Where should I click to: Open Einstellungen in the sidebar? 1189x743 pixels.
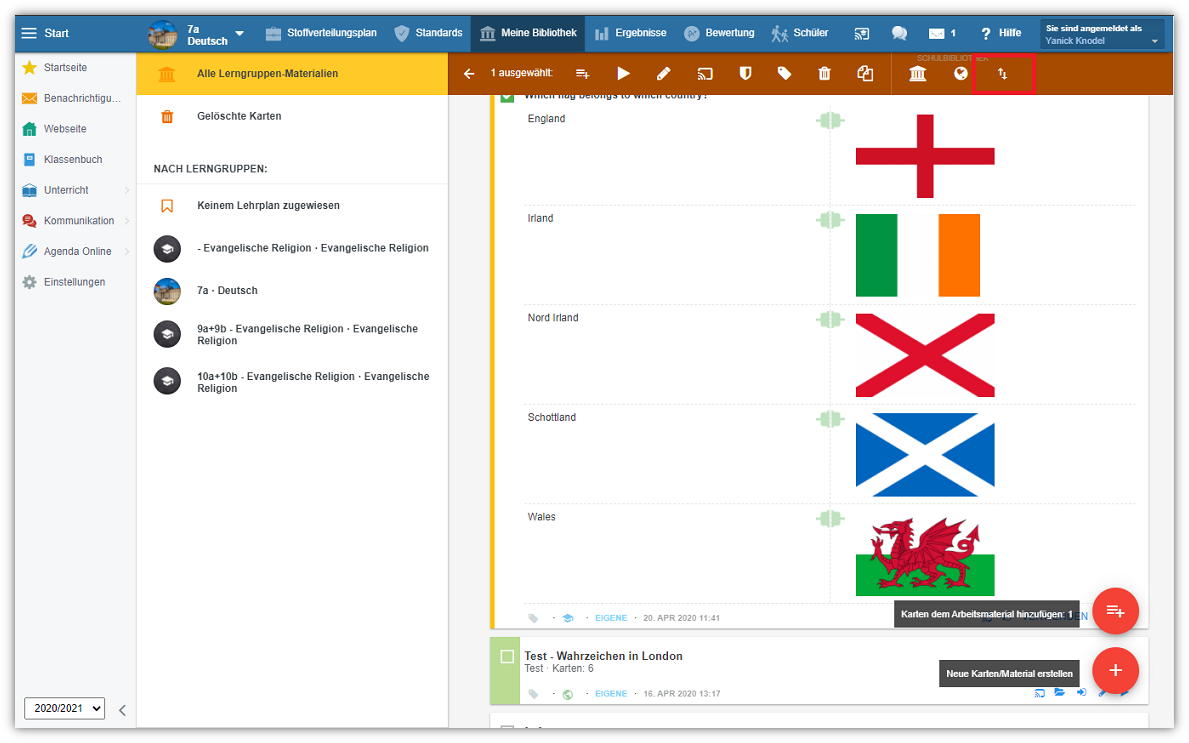(75, 282)
